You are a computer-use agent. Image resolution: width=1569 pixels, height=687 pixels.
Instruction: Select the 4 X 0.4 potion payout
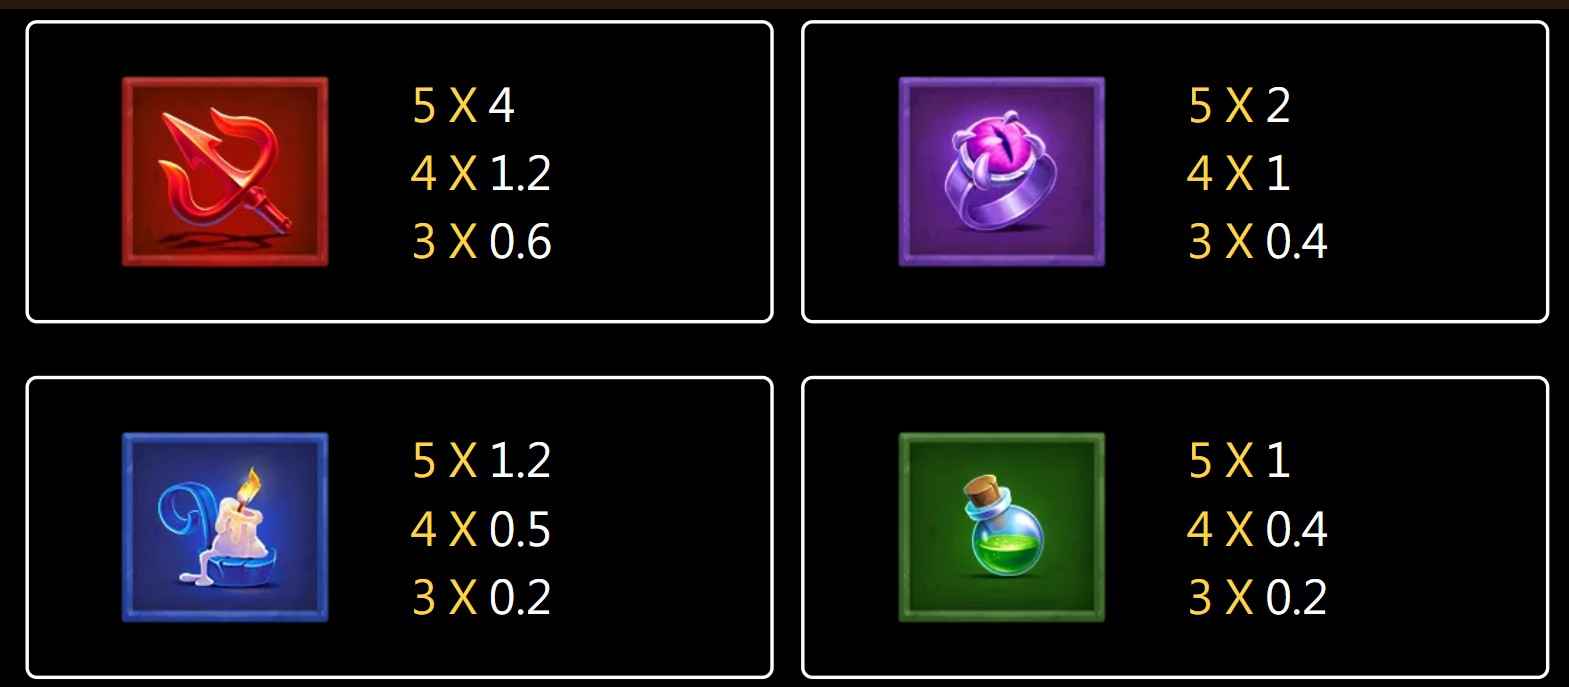click(1257, 528)
